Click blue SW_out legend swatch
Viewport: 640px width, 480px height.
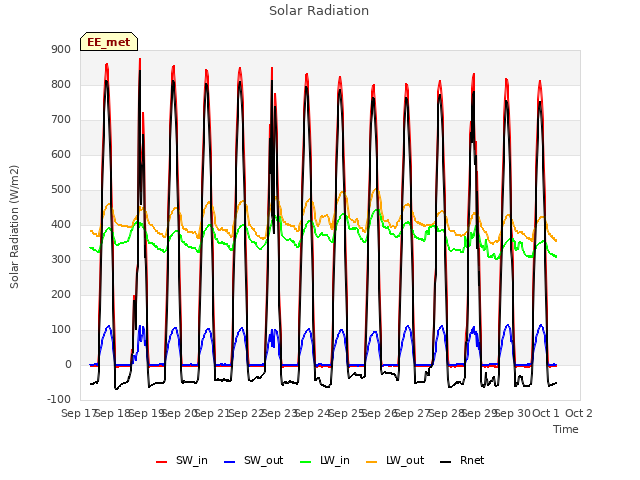(x=230, y=462)
